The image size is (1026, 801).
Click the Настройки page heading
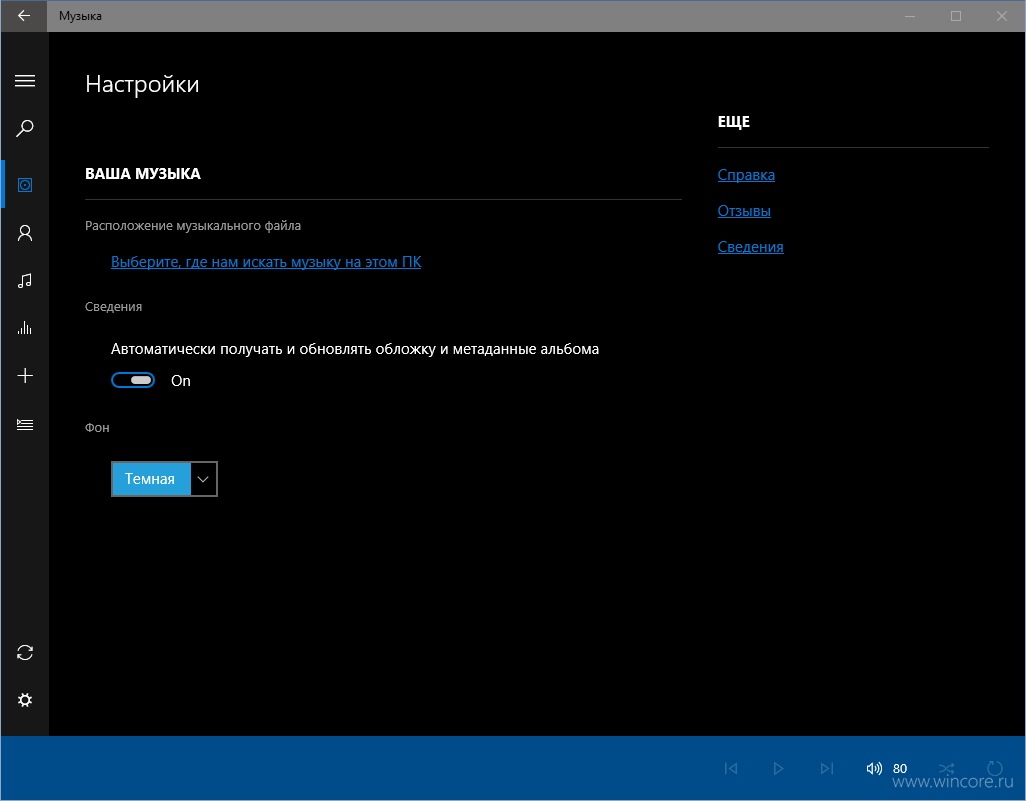coord(142,84)
